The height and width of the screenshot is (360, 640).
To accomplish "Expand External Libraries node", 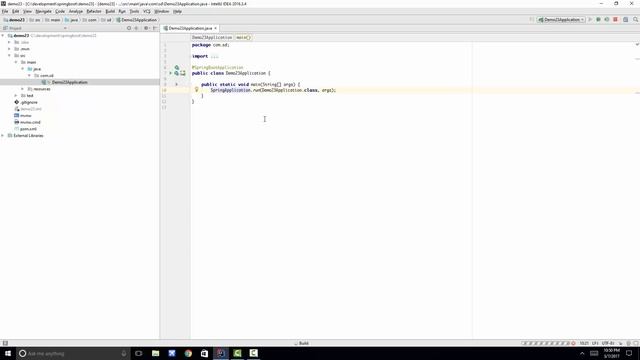I will pos(3,136).
